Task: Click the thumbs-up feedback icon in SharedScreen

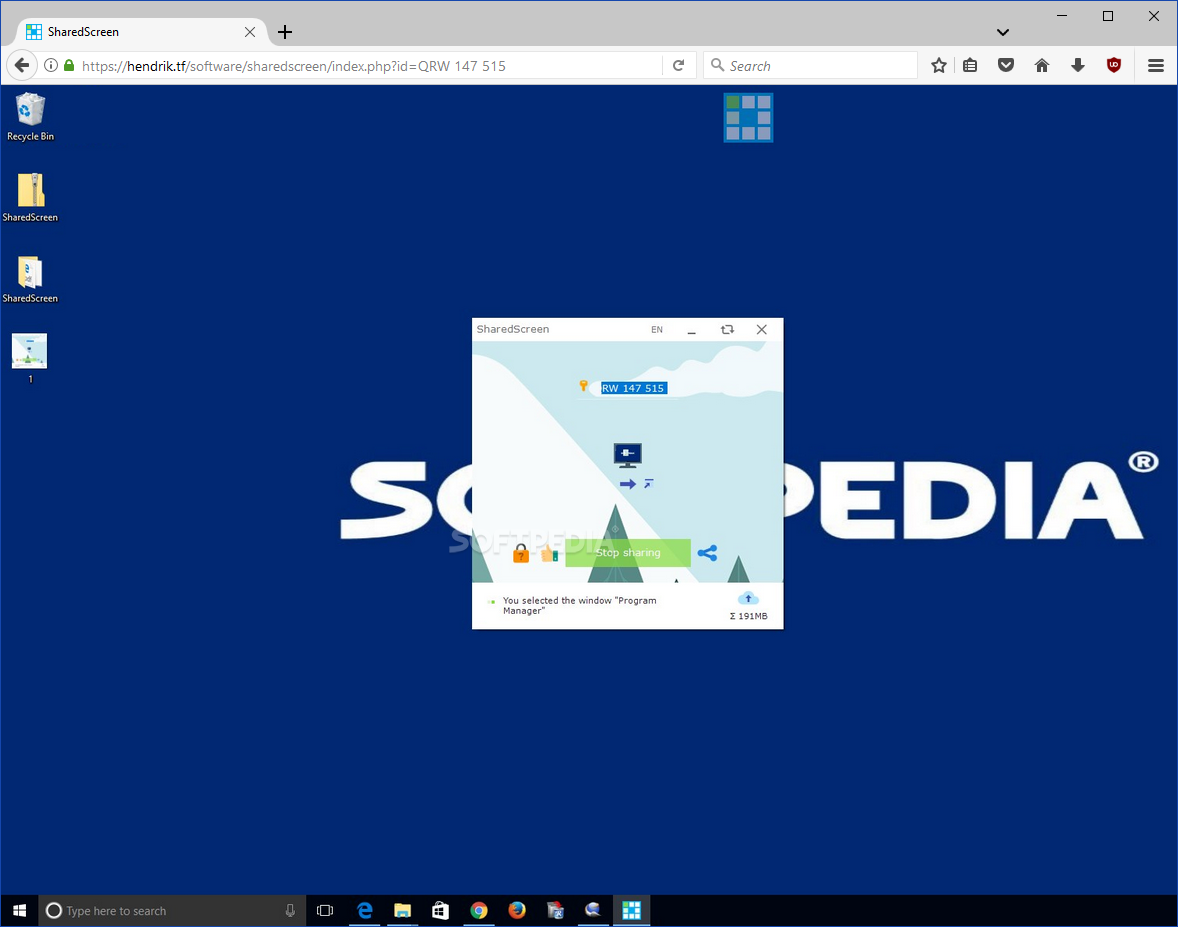Action: tap(549, 554)
